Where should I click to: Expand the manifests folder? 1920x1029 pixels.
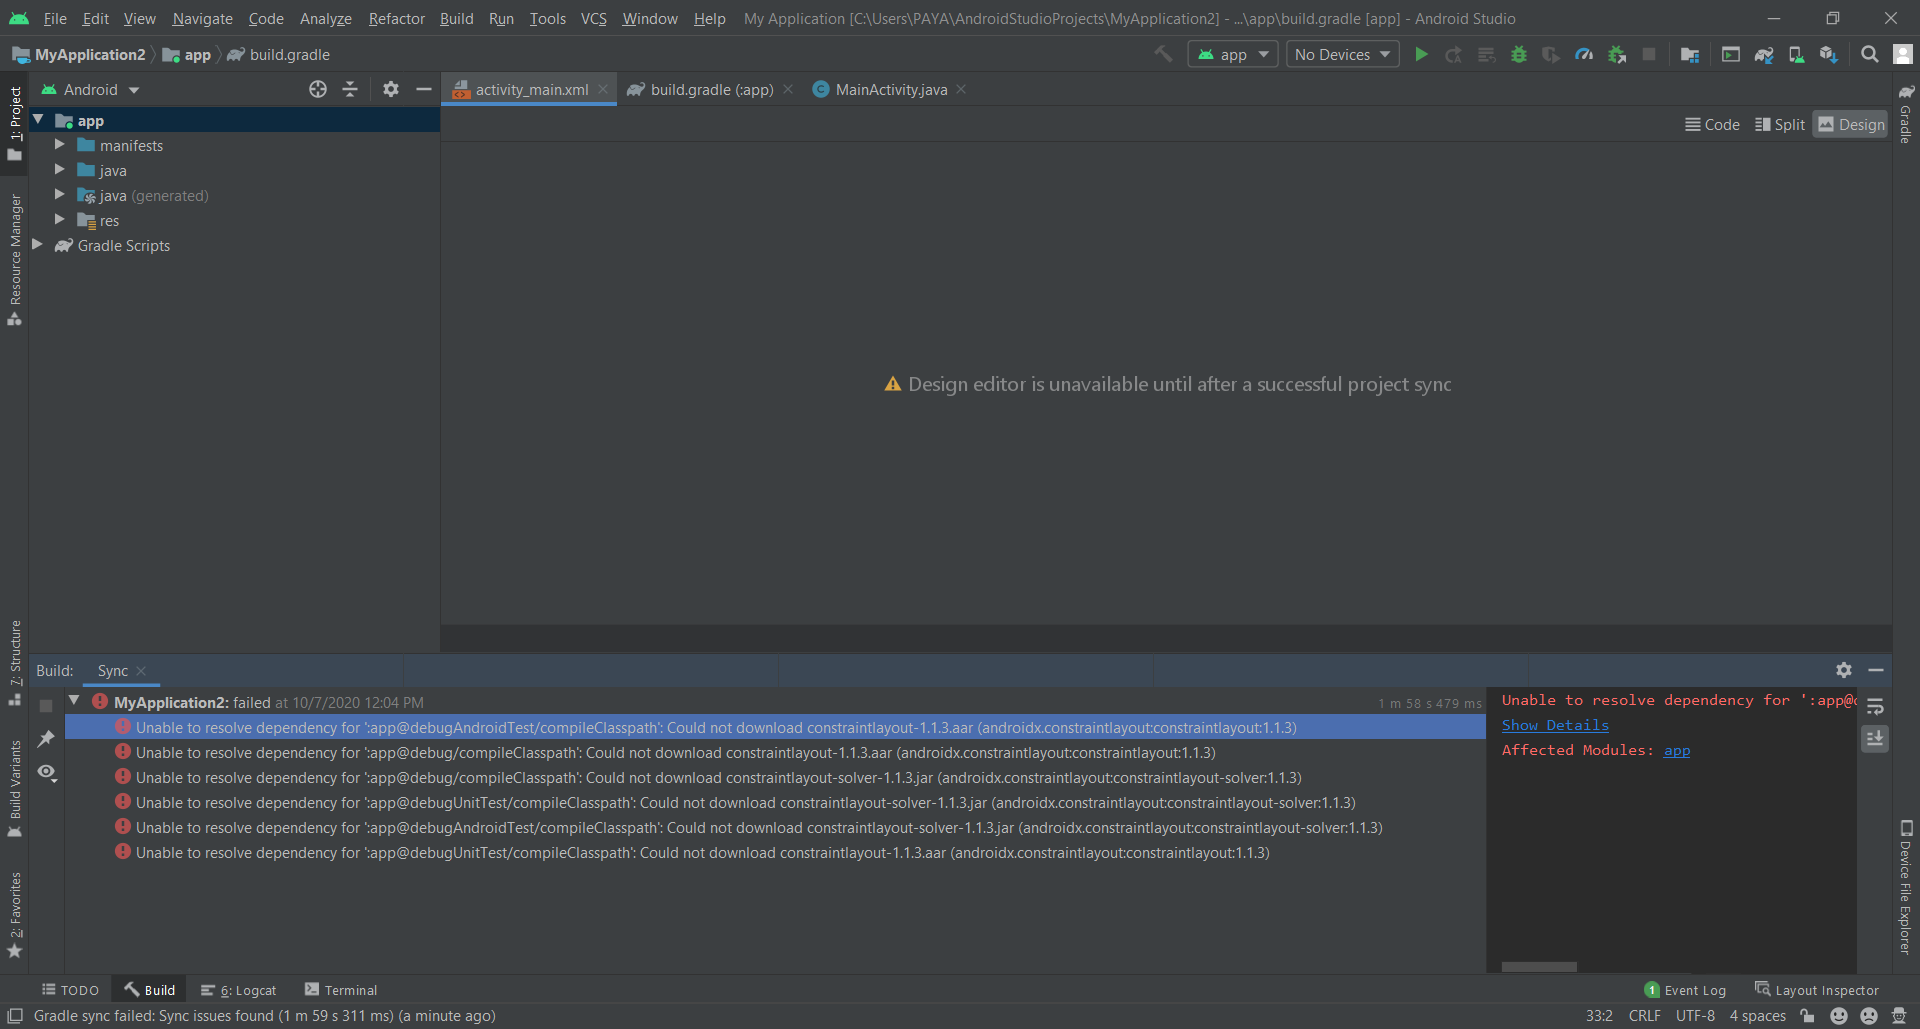click(60, 145)
